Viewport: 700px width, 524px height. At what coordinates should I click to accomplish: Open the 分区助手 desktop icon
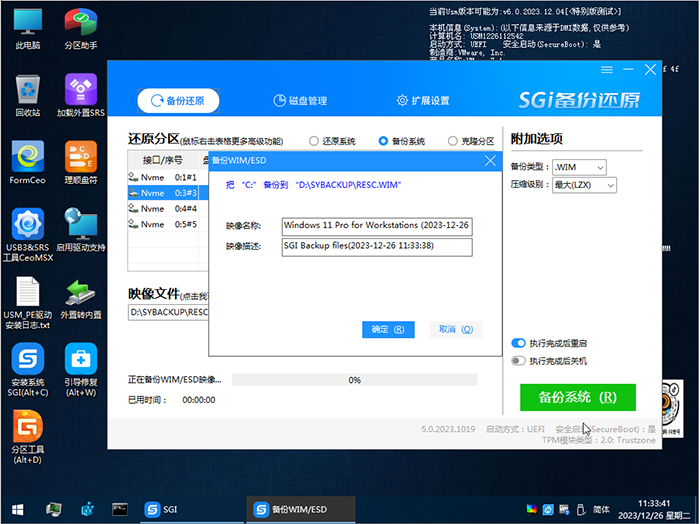81,29
